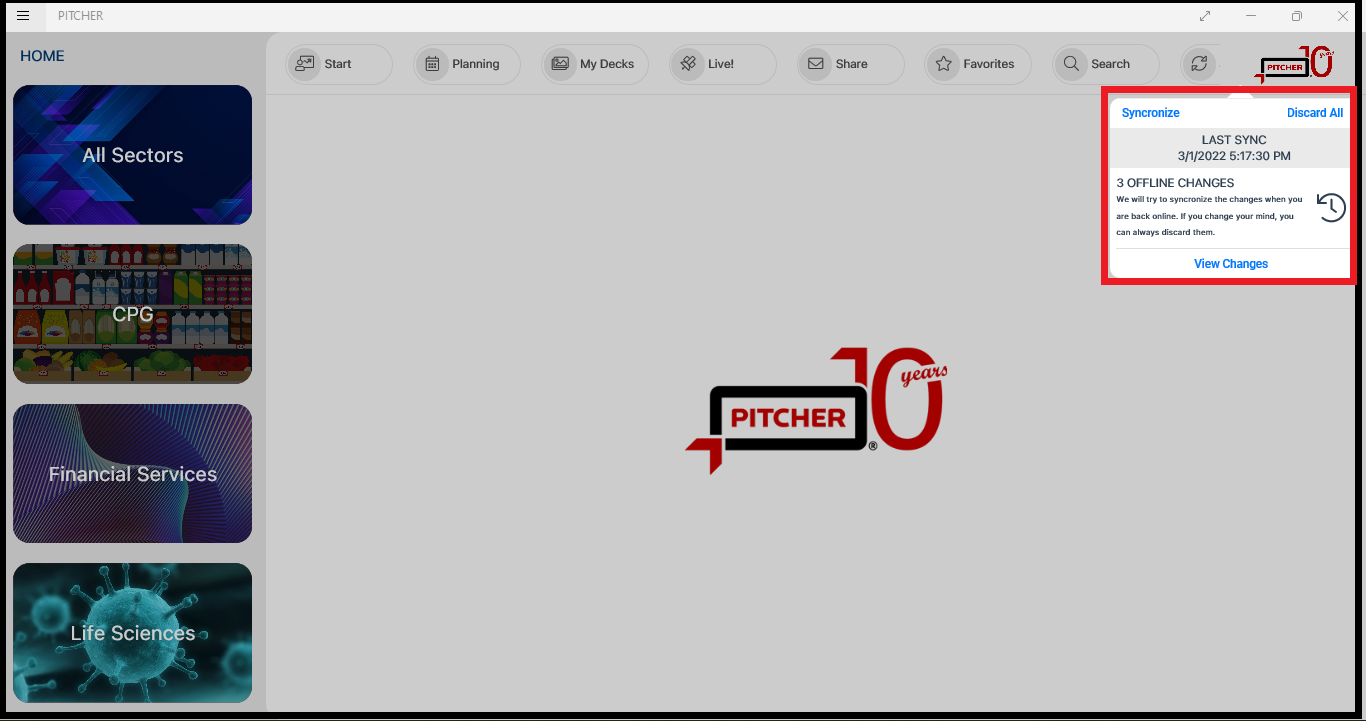1366x721 pixels.
Task: Select the Start presentation icon
Action: point(304,63)
